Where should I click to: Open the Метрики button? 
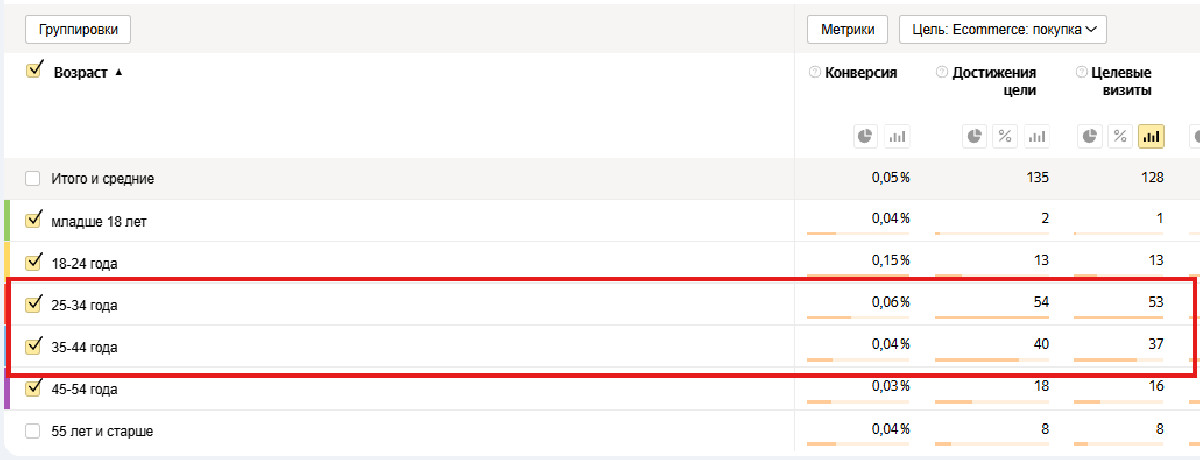[x=847, y=30]
